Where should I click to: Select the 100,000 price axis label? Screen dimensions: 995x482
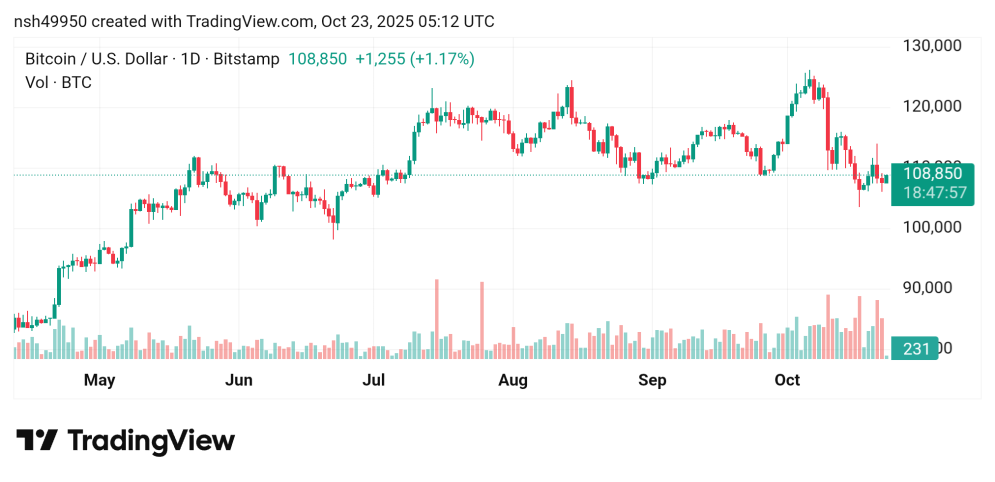(x=932, y=227)
